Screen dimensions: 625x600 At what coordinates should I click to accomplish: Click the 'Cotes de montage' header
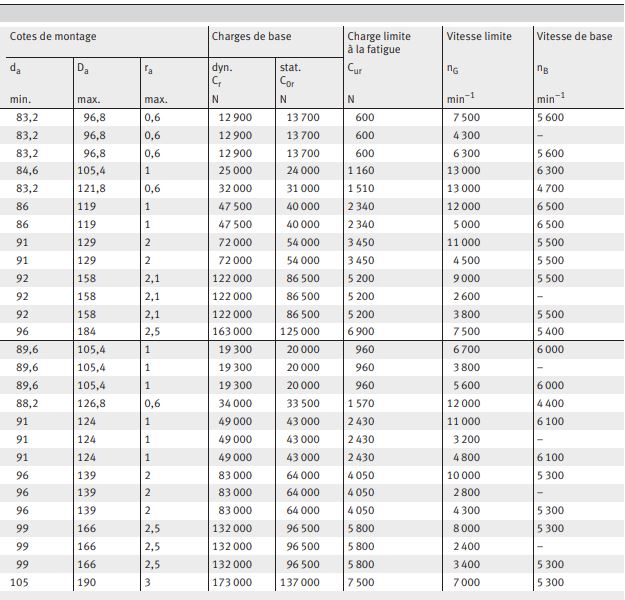pyautogui.click(x=53, y=36)
